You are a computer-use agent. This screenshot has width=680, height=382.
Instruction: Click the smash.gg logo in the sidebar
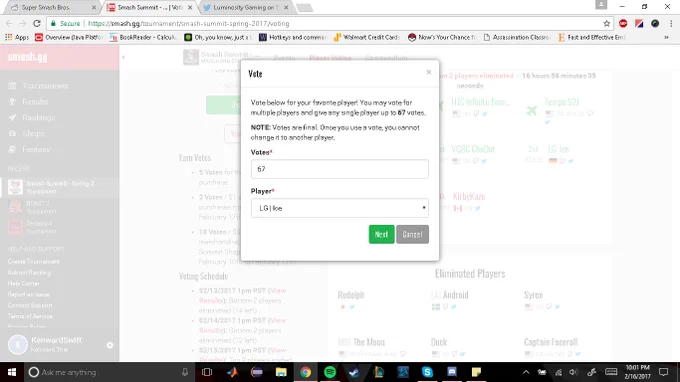click(x=27, y=57)
